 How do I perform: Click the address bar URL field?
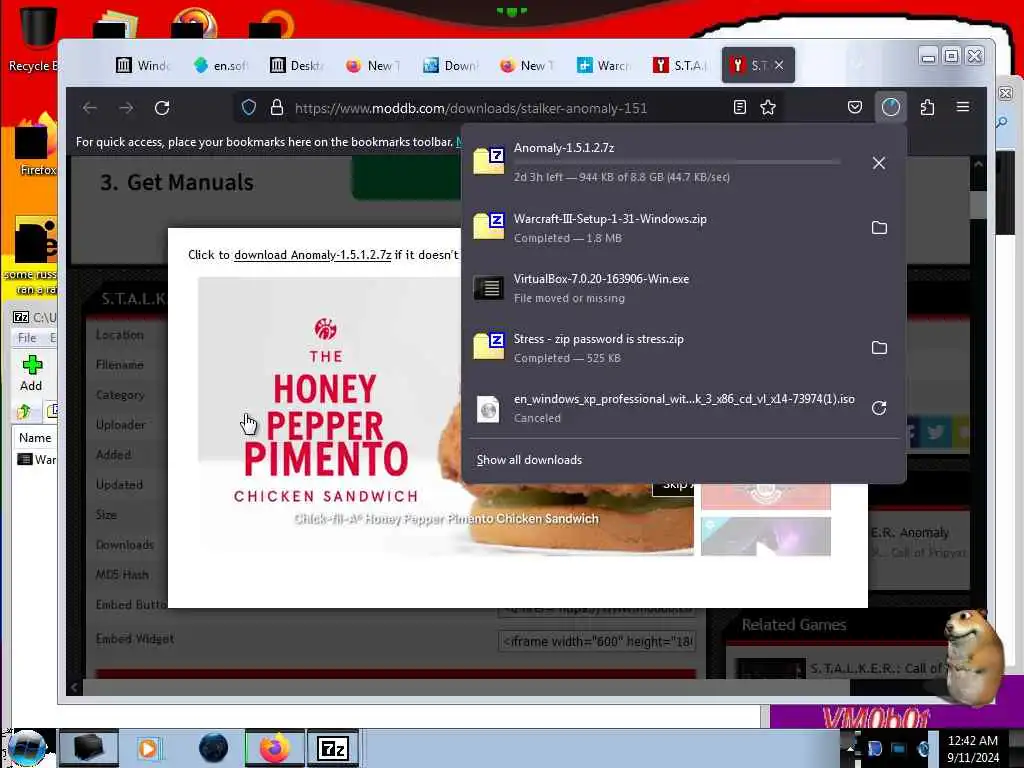pyautogui.click(x=472, y=108)
